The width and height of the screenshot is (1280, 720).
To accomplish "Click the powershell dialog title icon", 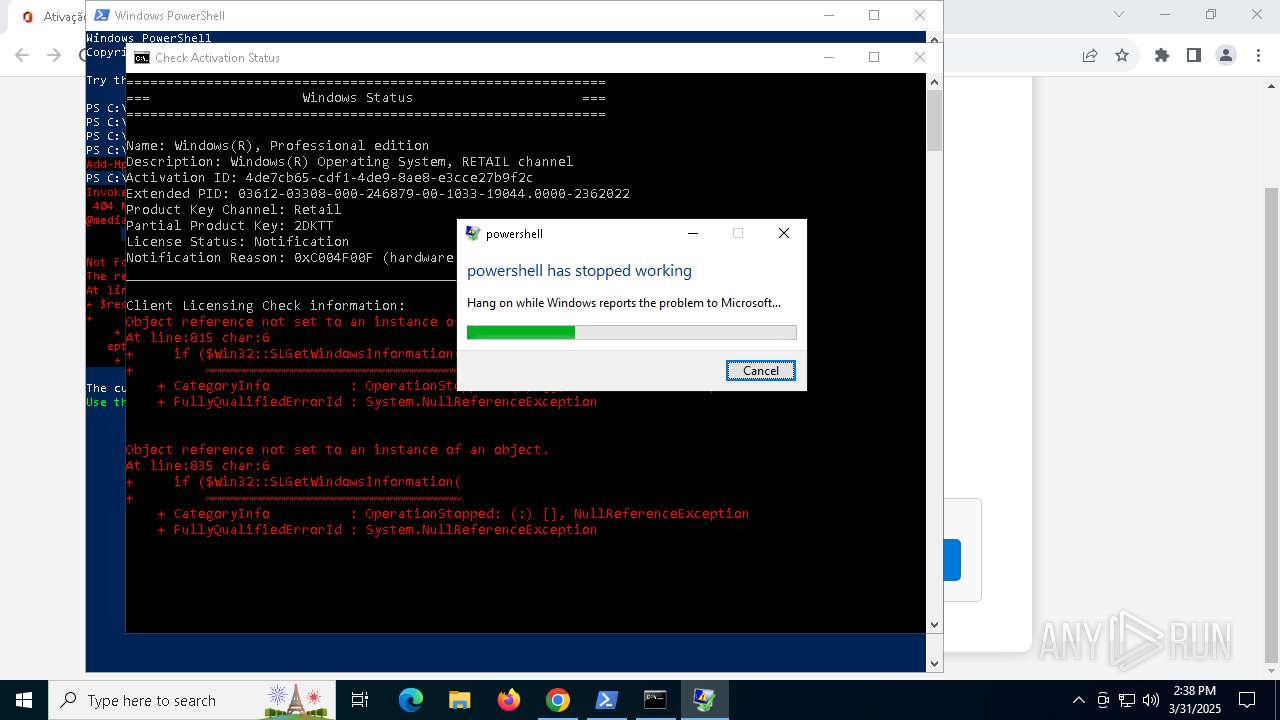I will (473, 233).
